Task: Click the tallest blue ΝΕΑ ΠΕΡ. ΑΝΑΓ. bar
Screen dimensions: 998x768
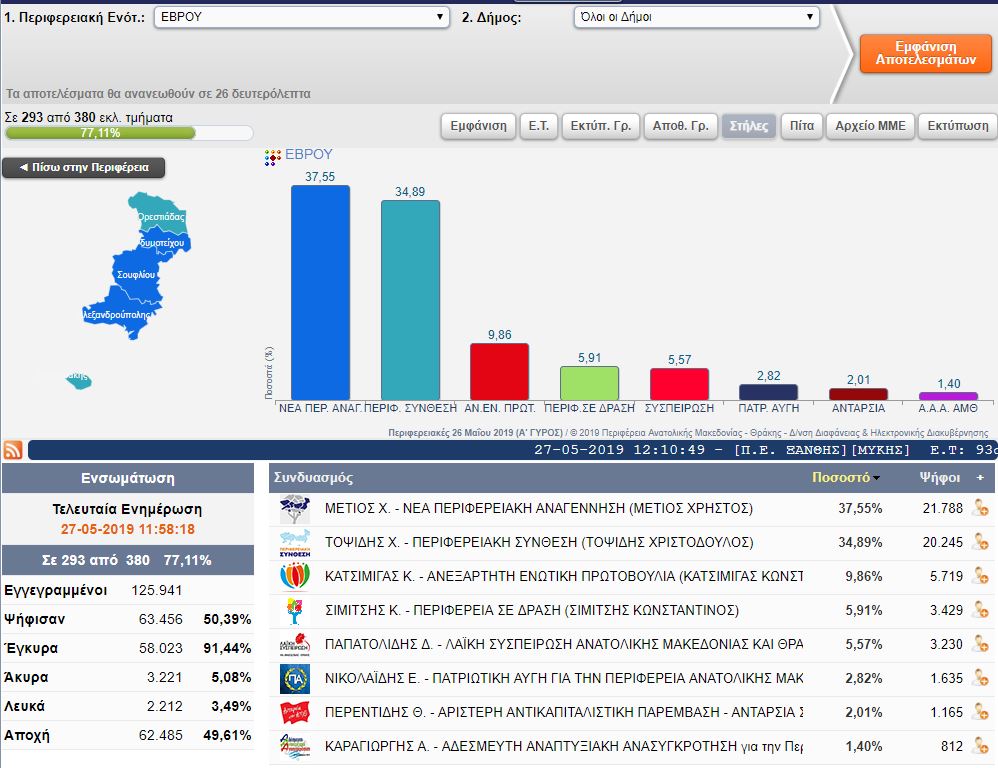Action: tap(320, 292)
